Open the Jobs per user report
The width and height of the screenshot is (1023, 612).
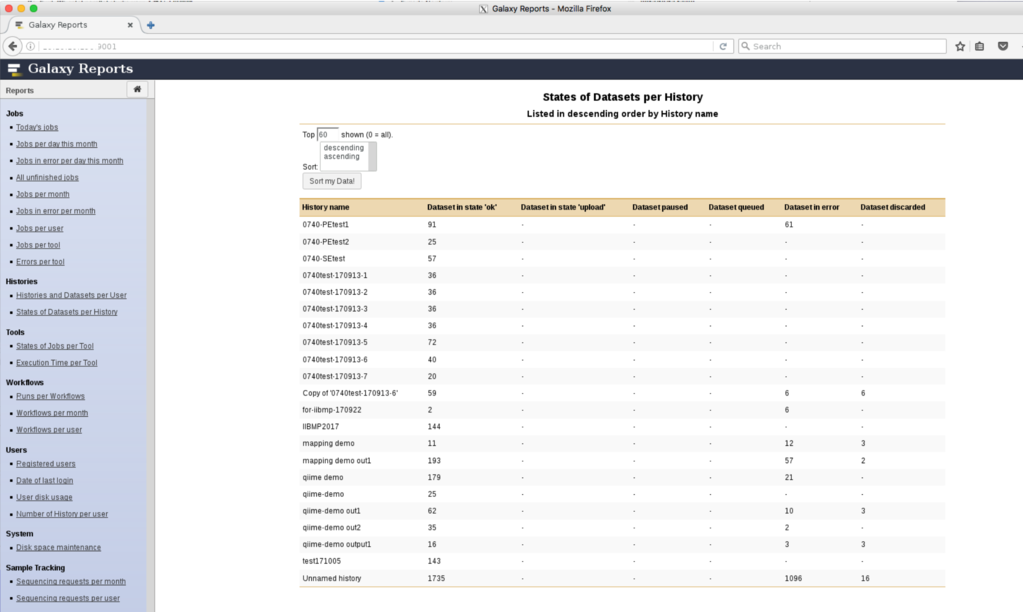[x=40, y=228]
